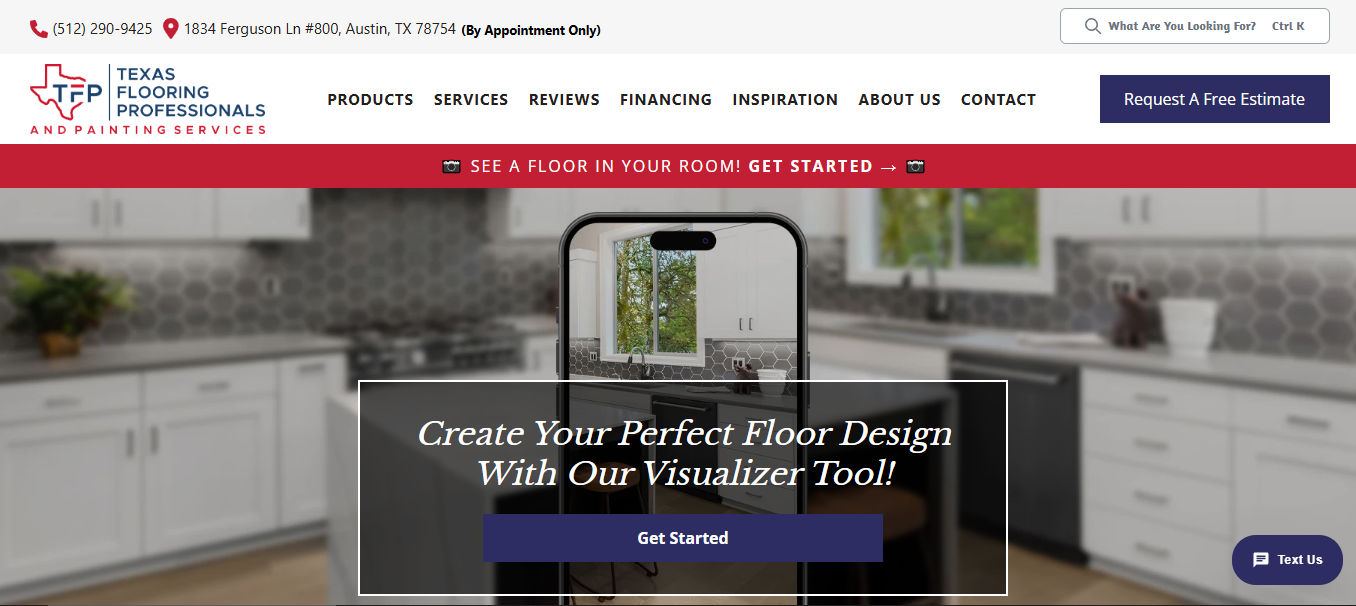Open the Services menu

tap(471, 99)
